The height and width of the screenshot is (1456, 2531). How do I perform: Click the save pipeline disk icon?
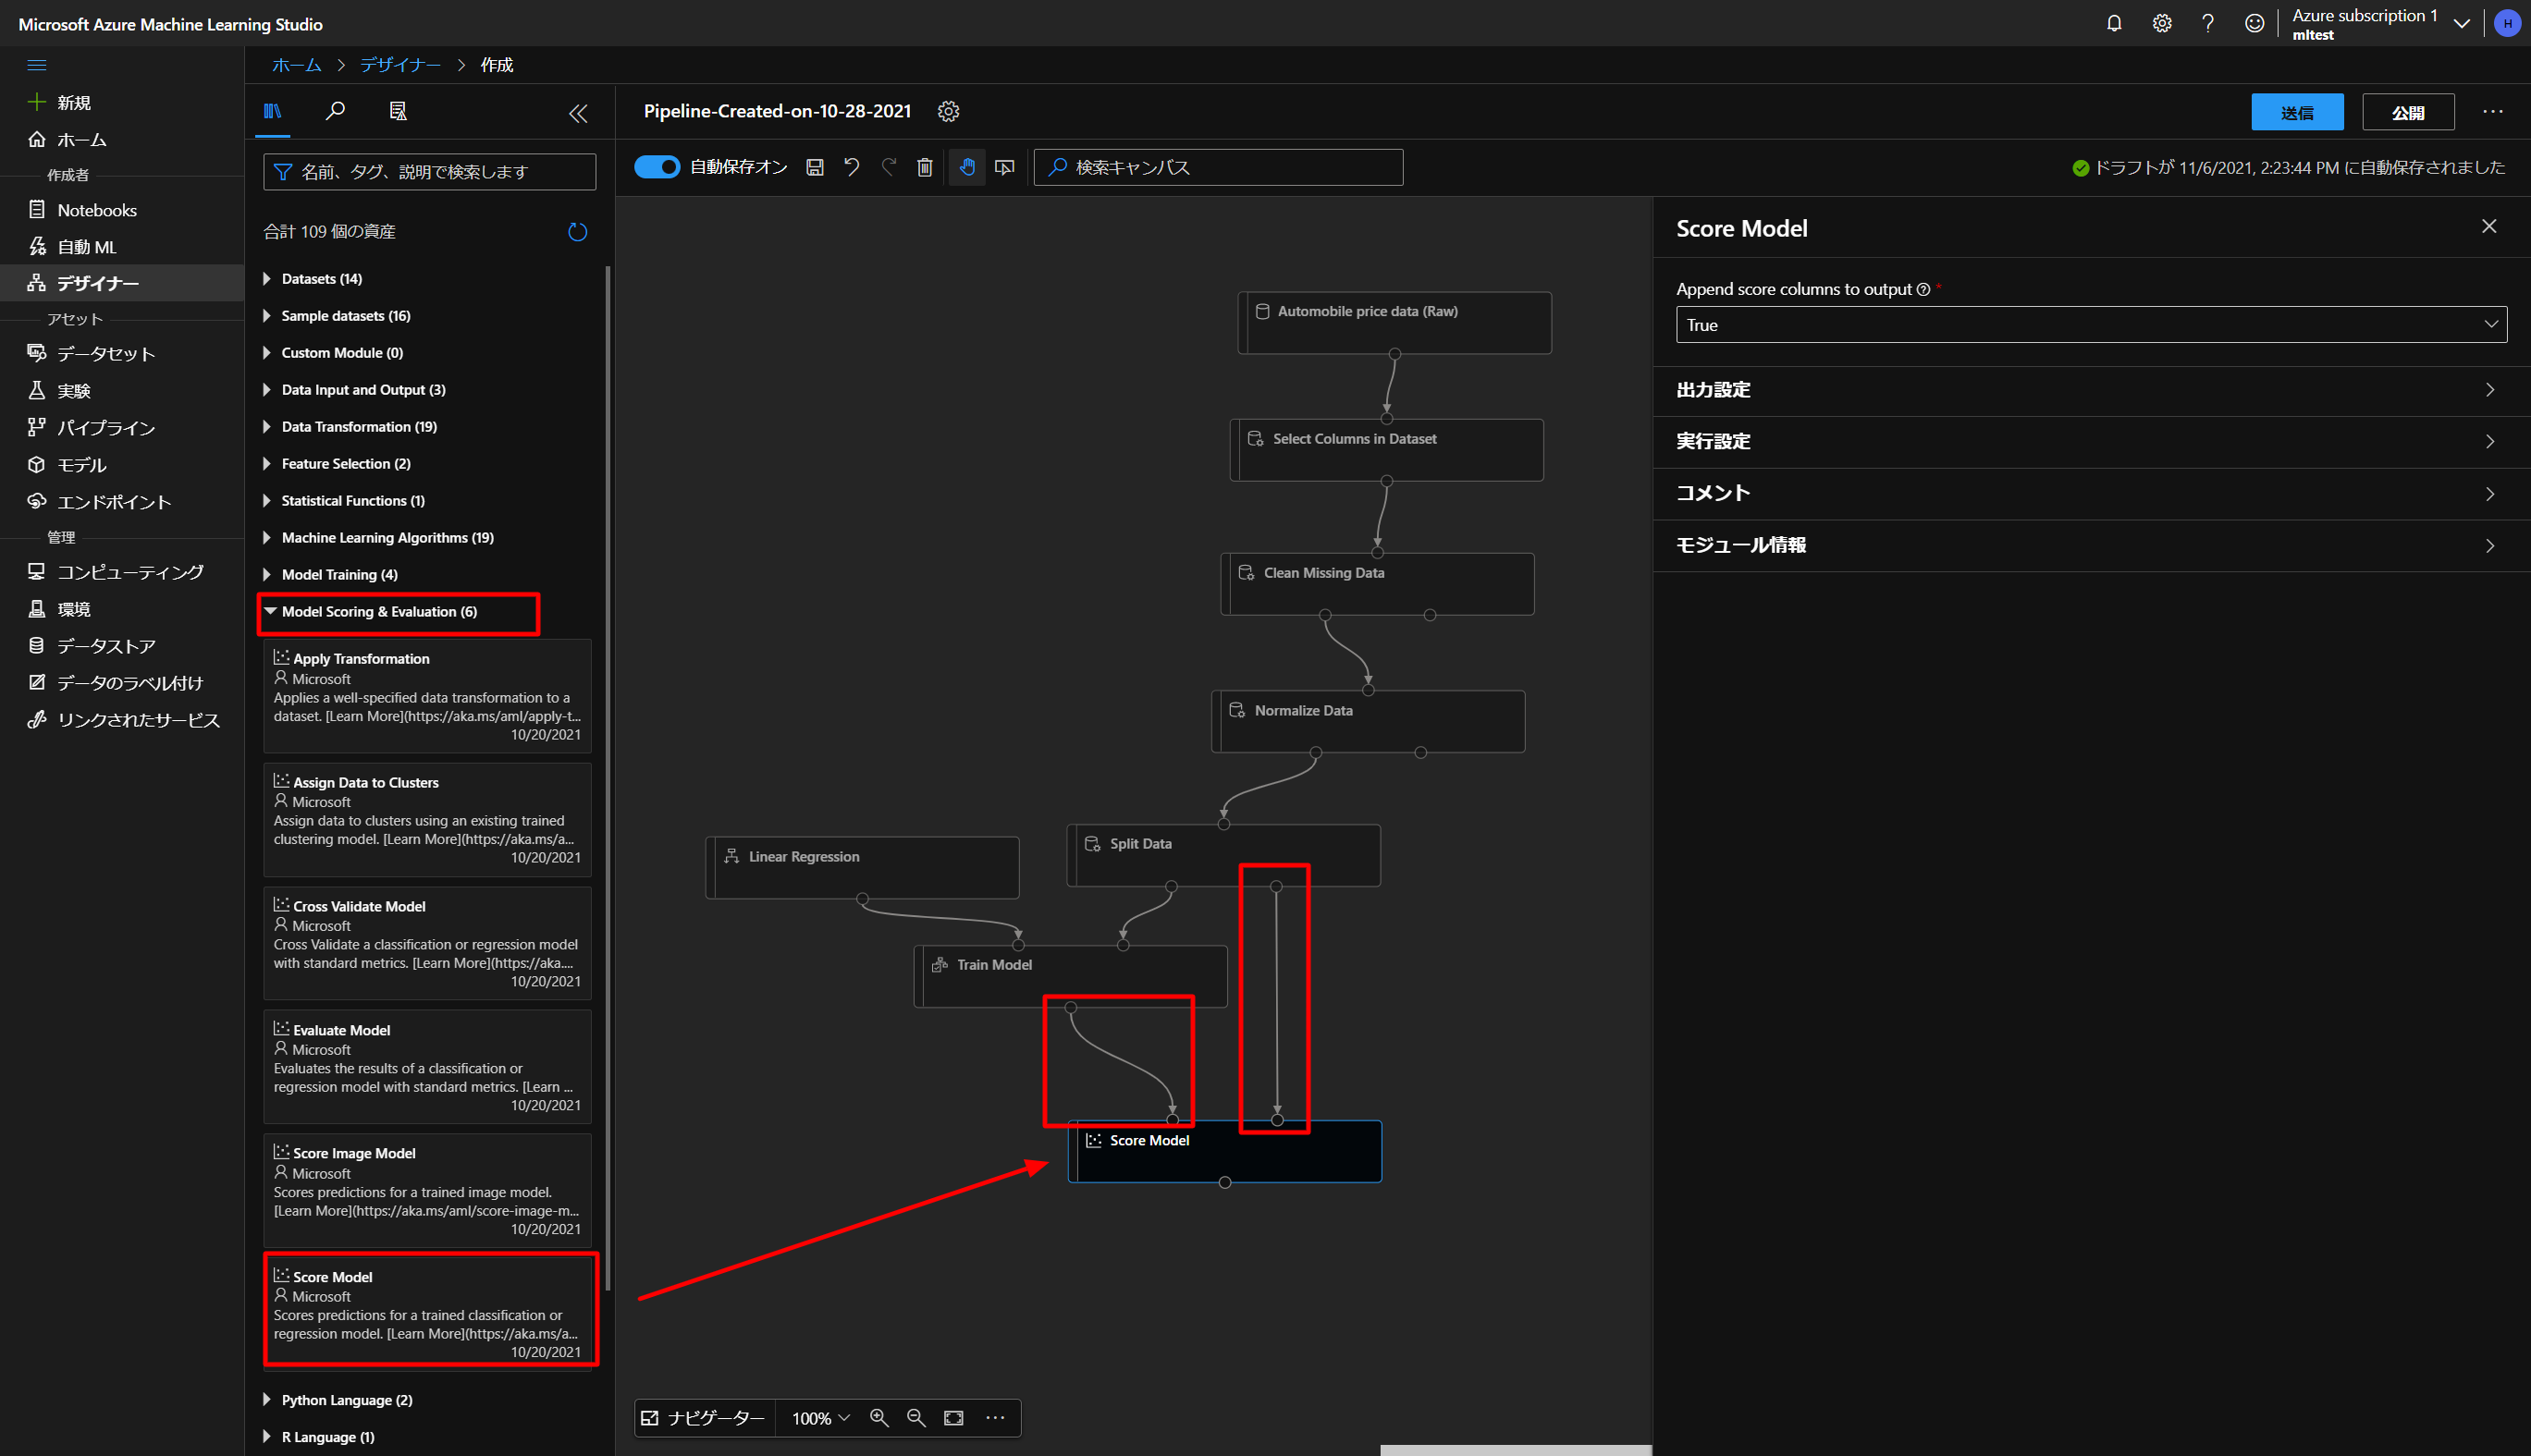click(x=815, y=167)
